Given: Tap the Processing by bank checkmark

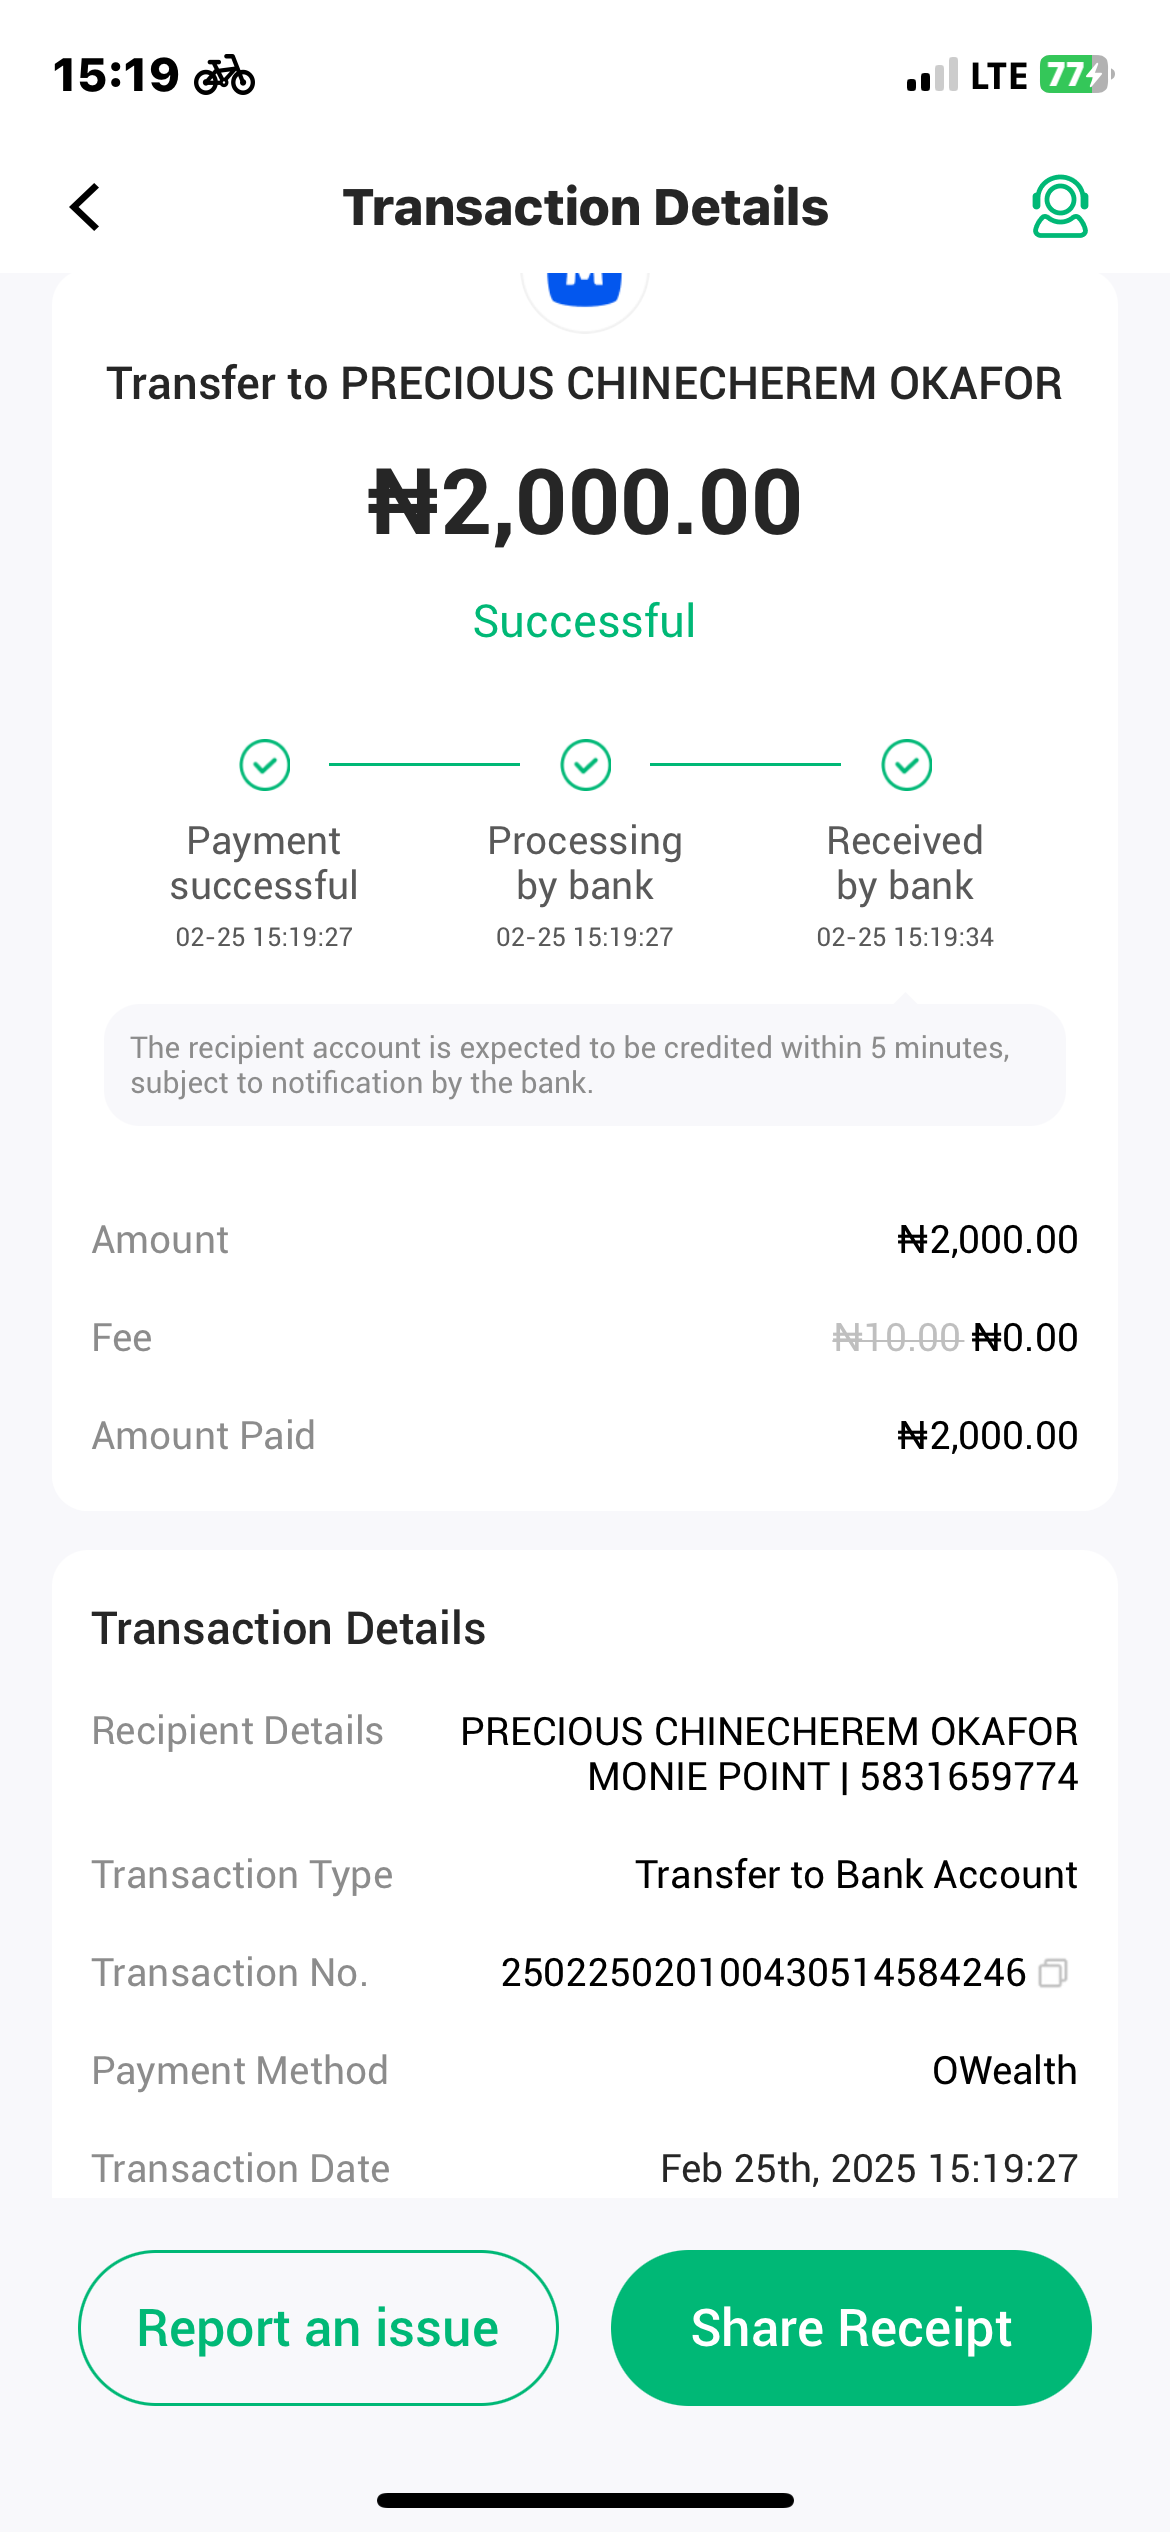Looking at the screenshot, I should (586, 765).
